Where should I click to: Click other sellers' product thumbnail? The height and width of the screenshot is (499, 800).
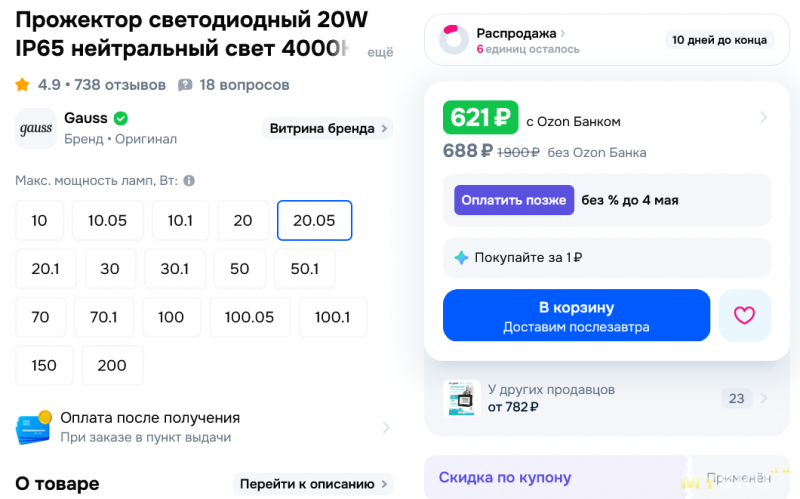pyautogui.click(x=461, y=398)
